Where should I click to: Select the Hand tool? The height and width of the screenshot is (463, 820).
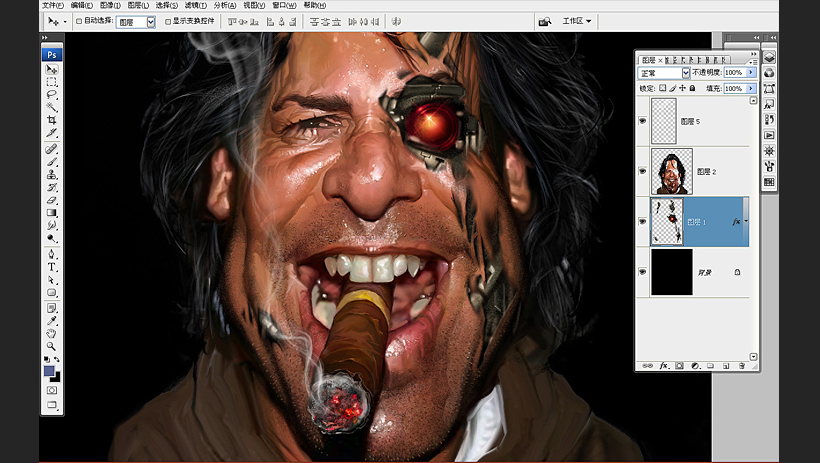[52, 333]
